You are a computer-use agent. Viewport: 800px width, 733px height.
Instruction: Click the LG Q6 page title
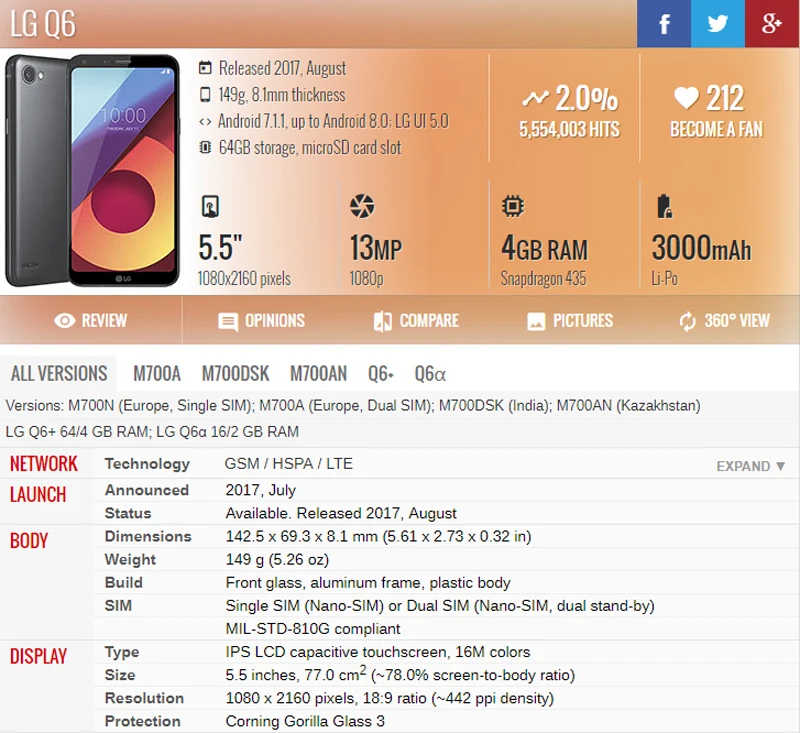pos(43,23)
